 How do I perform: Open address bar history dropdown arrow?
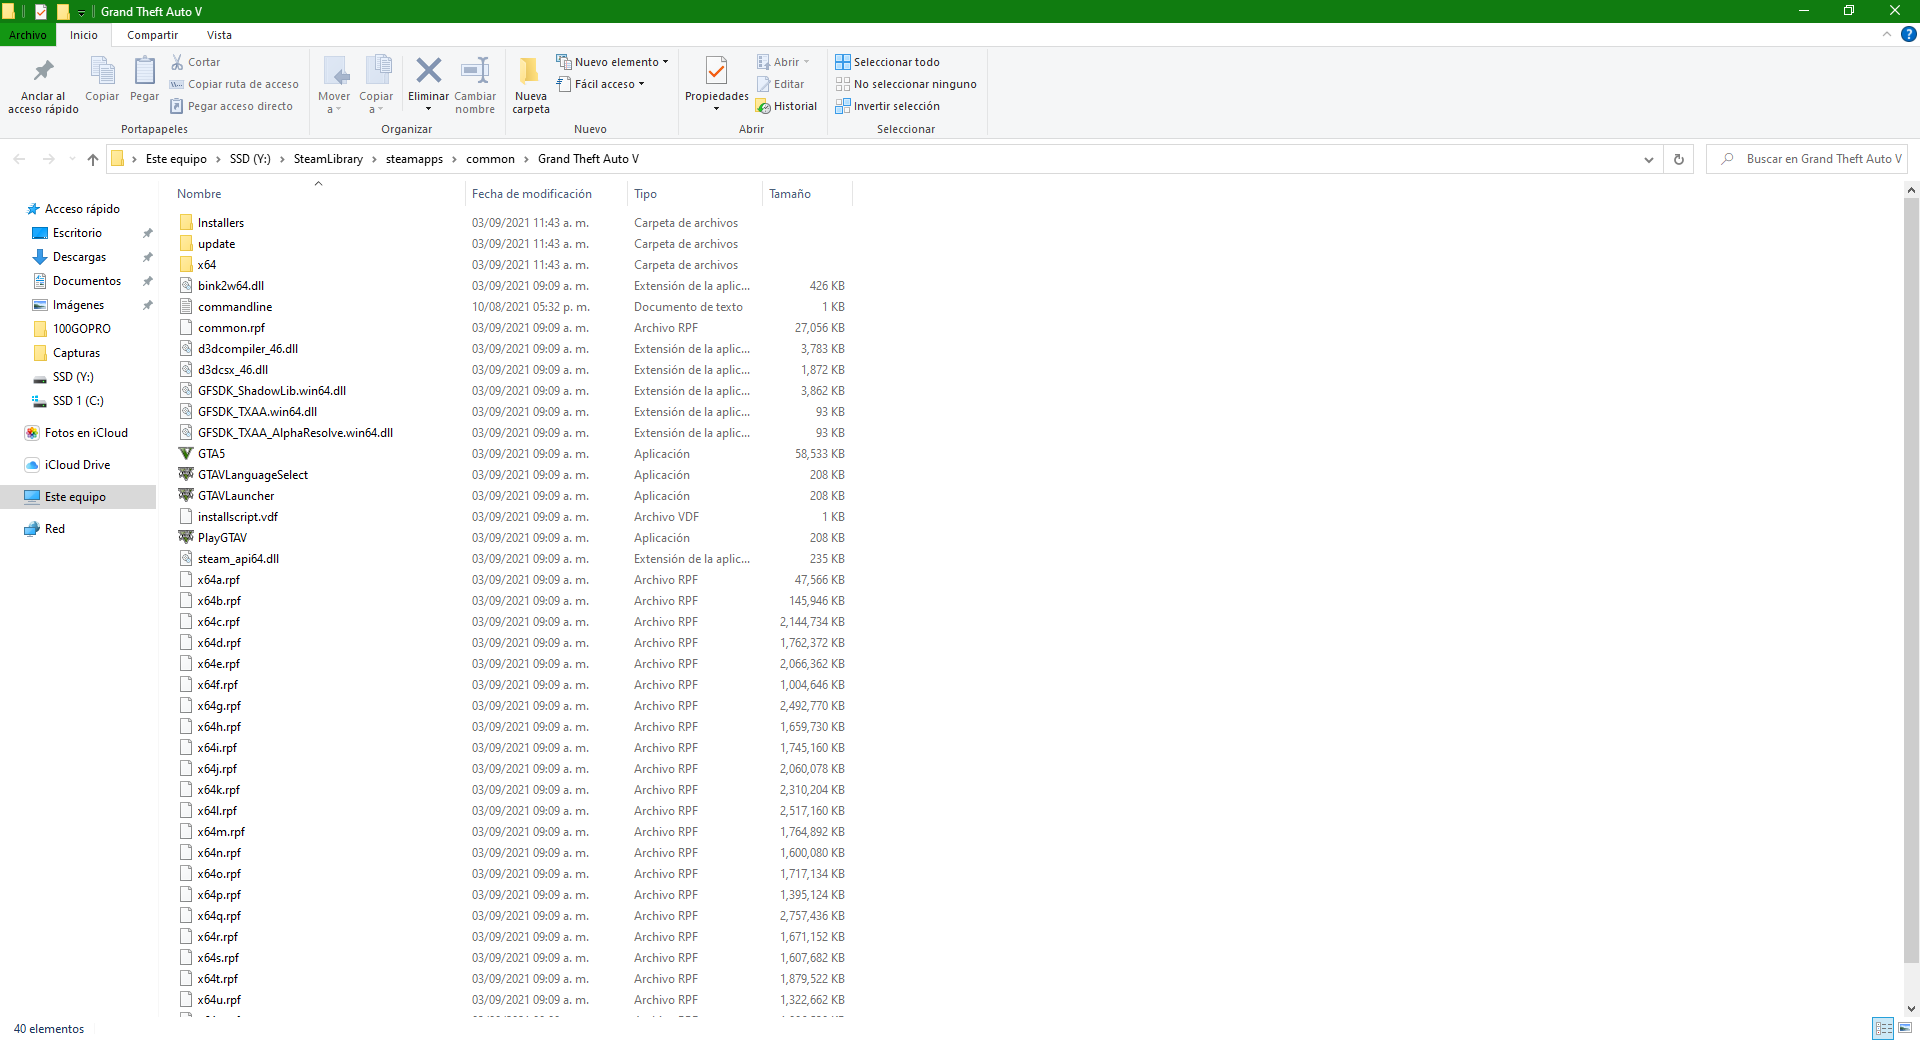click(x=1648, y=159)
